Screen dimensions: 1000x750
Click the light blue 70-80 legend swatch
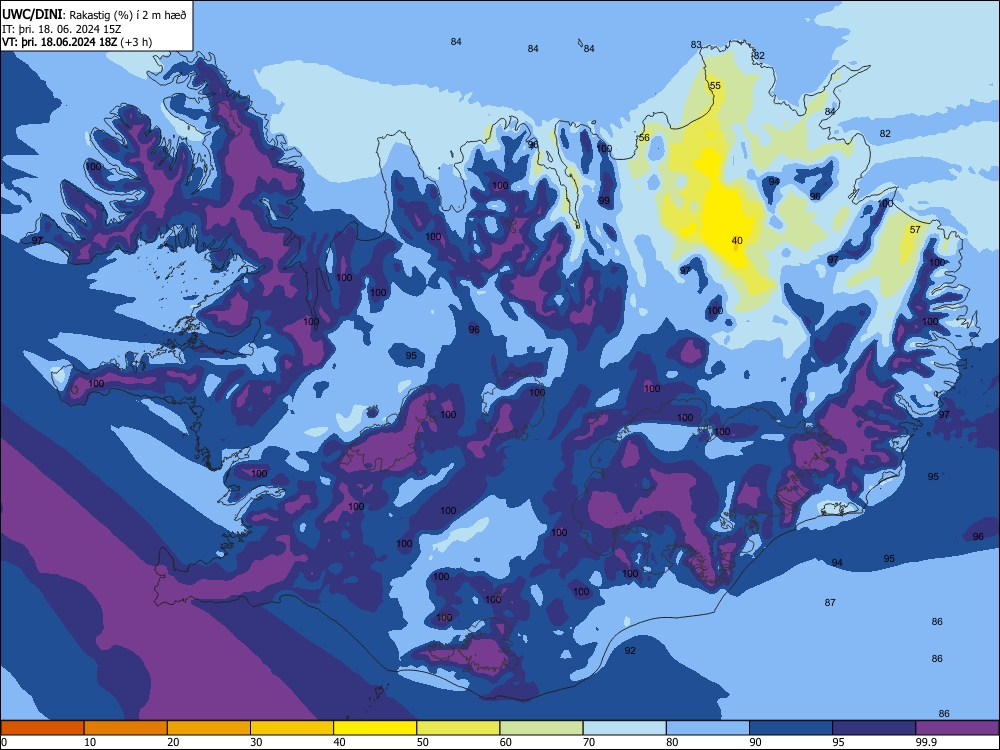click(x=624, y=728)
